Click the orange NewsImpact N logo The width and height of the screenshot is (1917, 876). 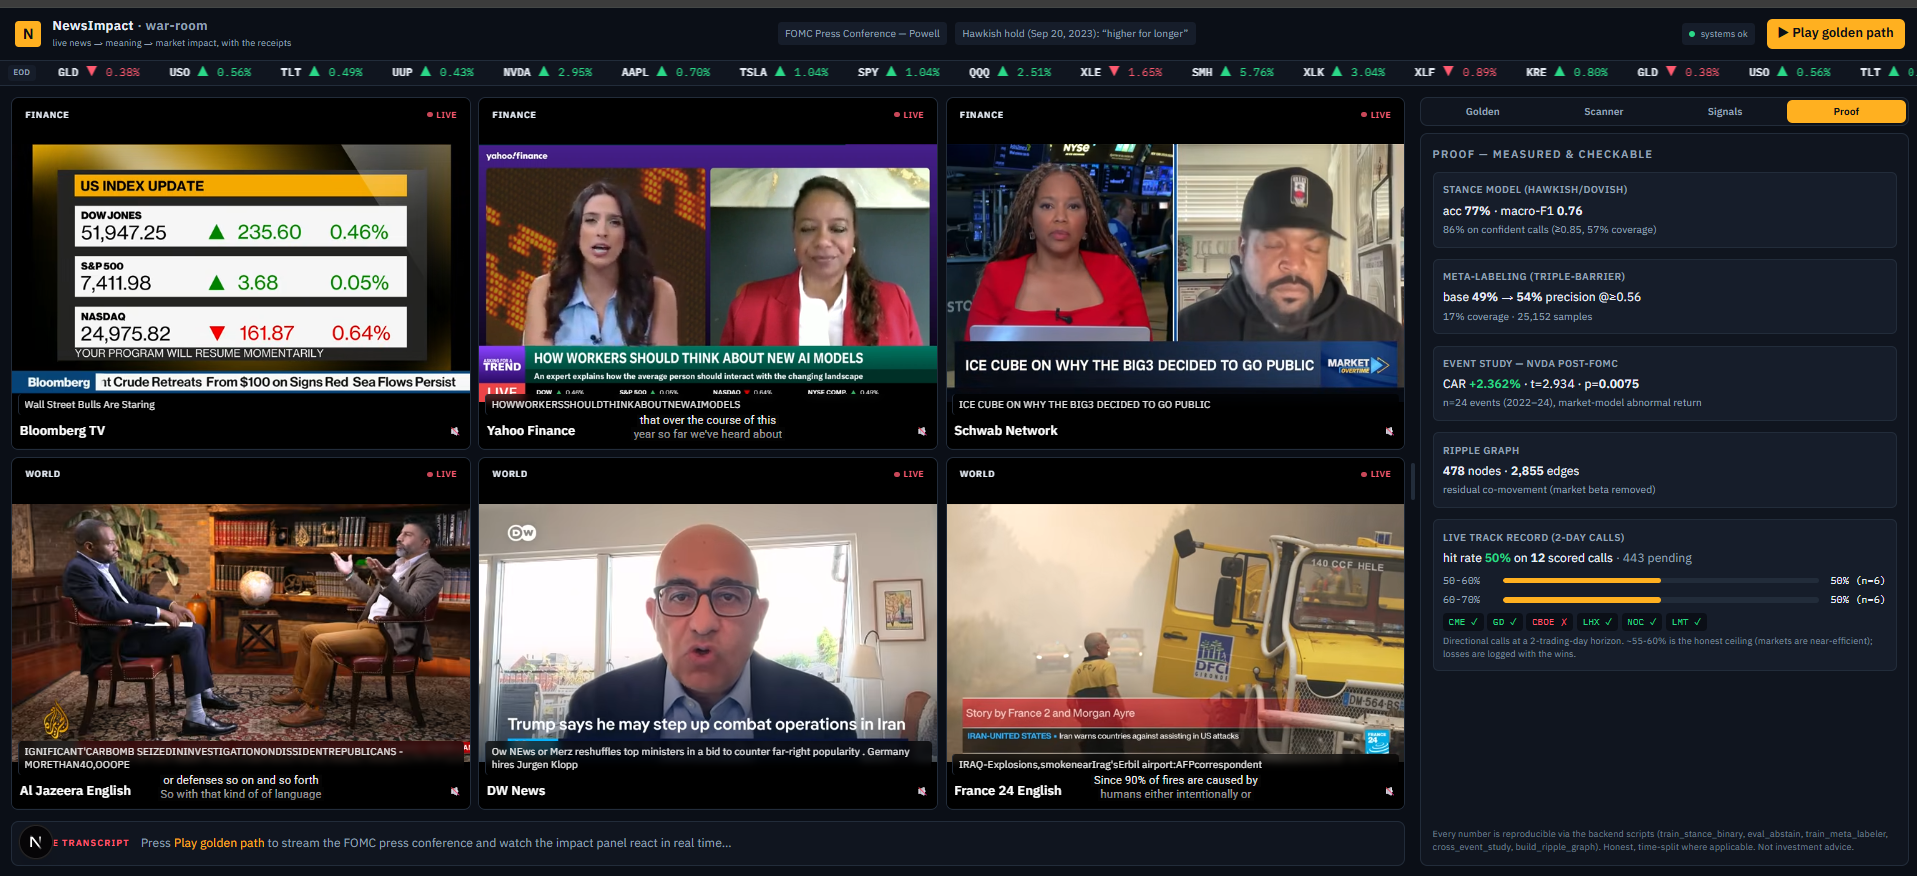point(28,34)
